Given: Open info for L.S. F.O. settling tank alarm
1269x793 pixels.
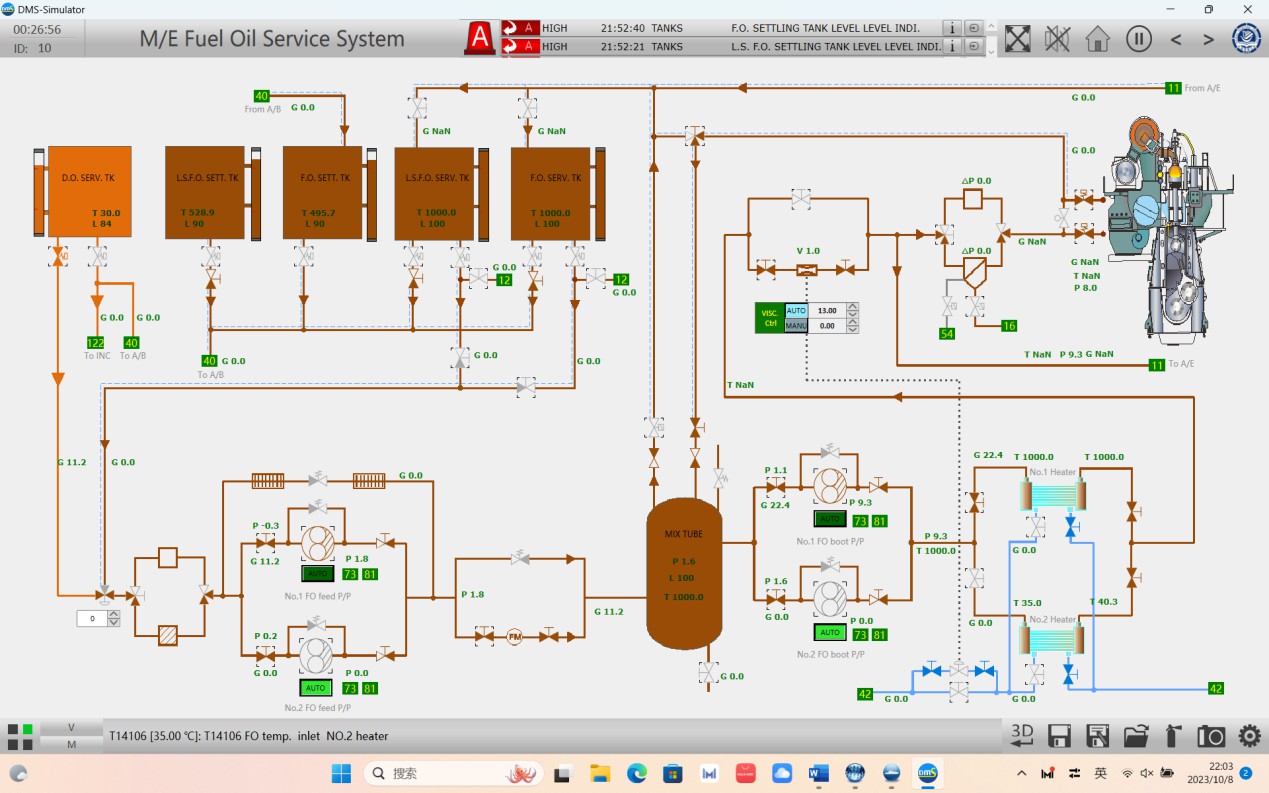Looking at the screenshot, I should pyautogui.click(x=954, y=46).
